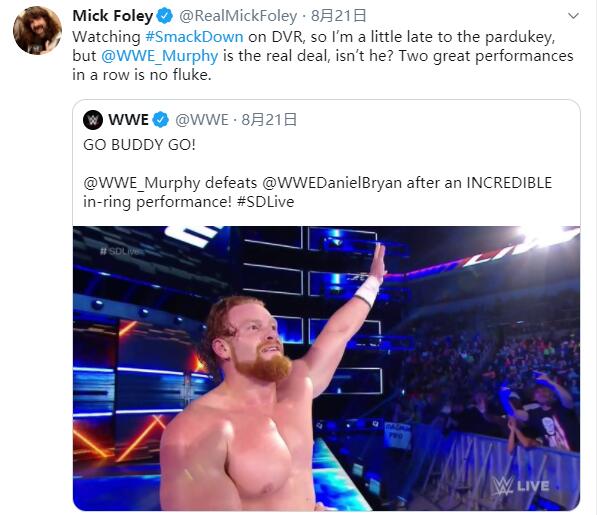This screenshot has height=515, width=600.
Task: Click the @WWE handle in quoted tweet
Action: coord(202,120)
